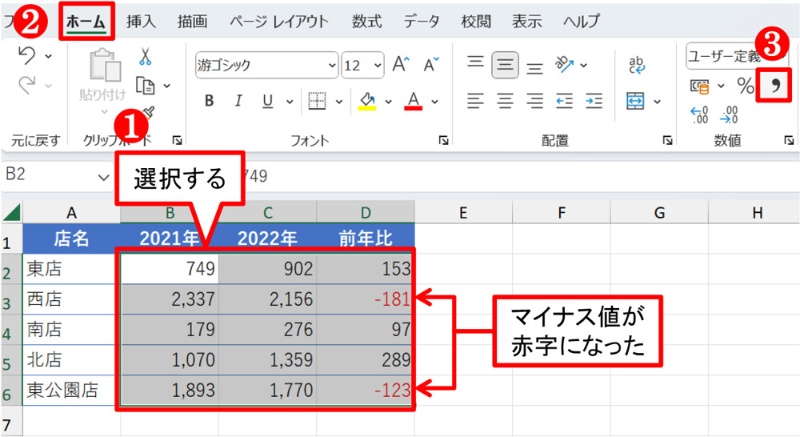Expand the Name Box dropdown
This screenshot has width=800, height=437.
104,177
